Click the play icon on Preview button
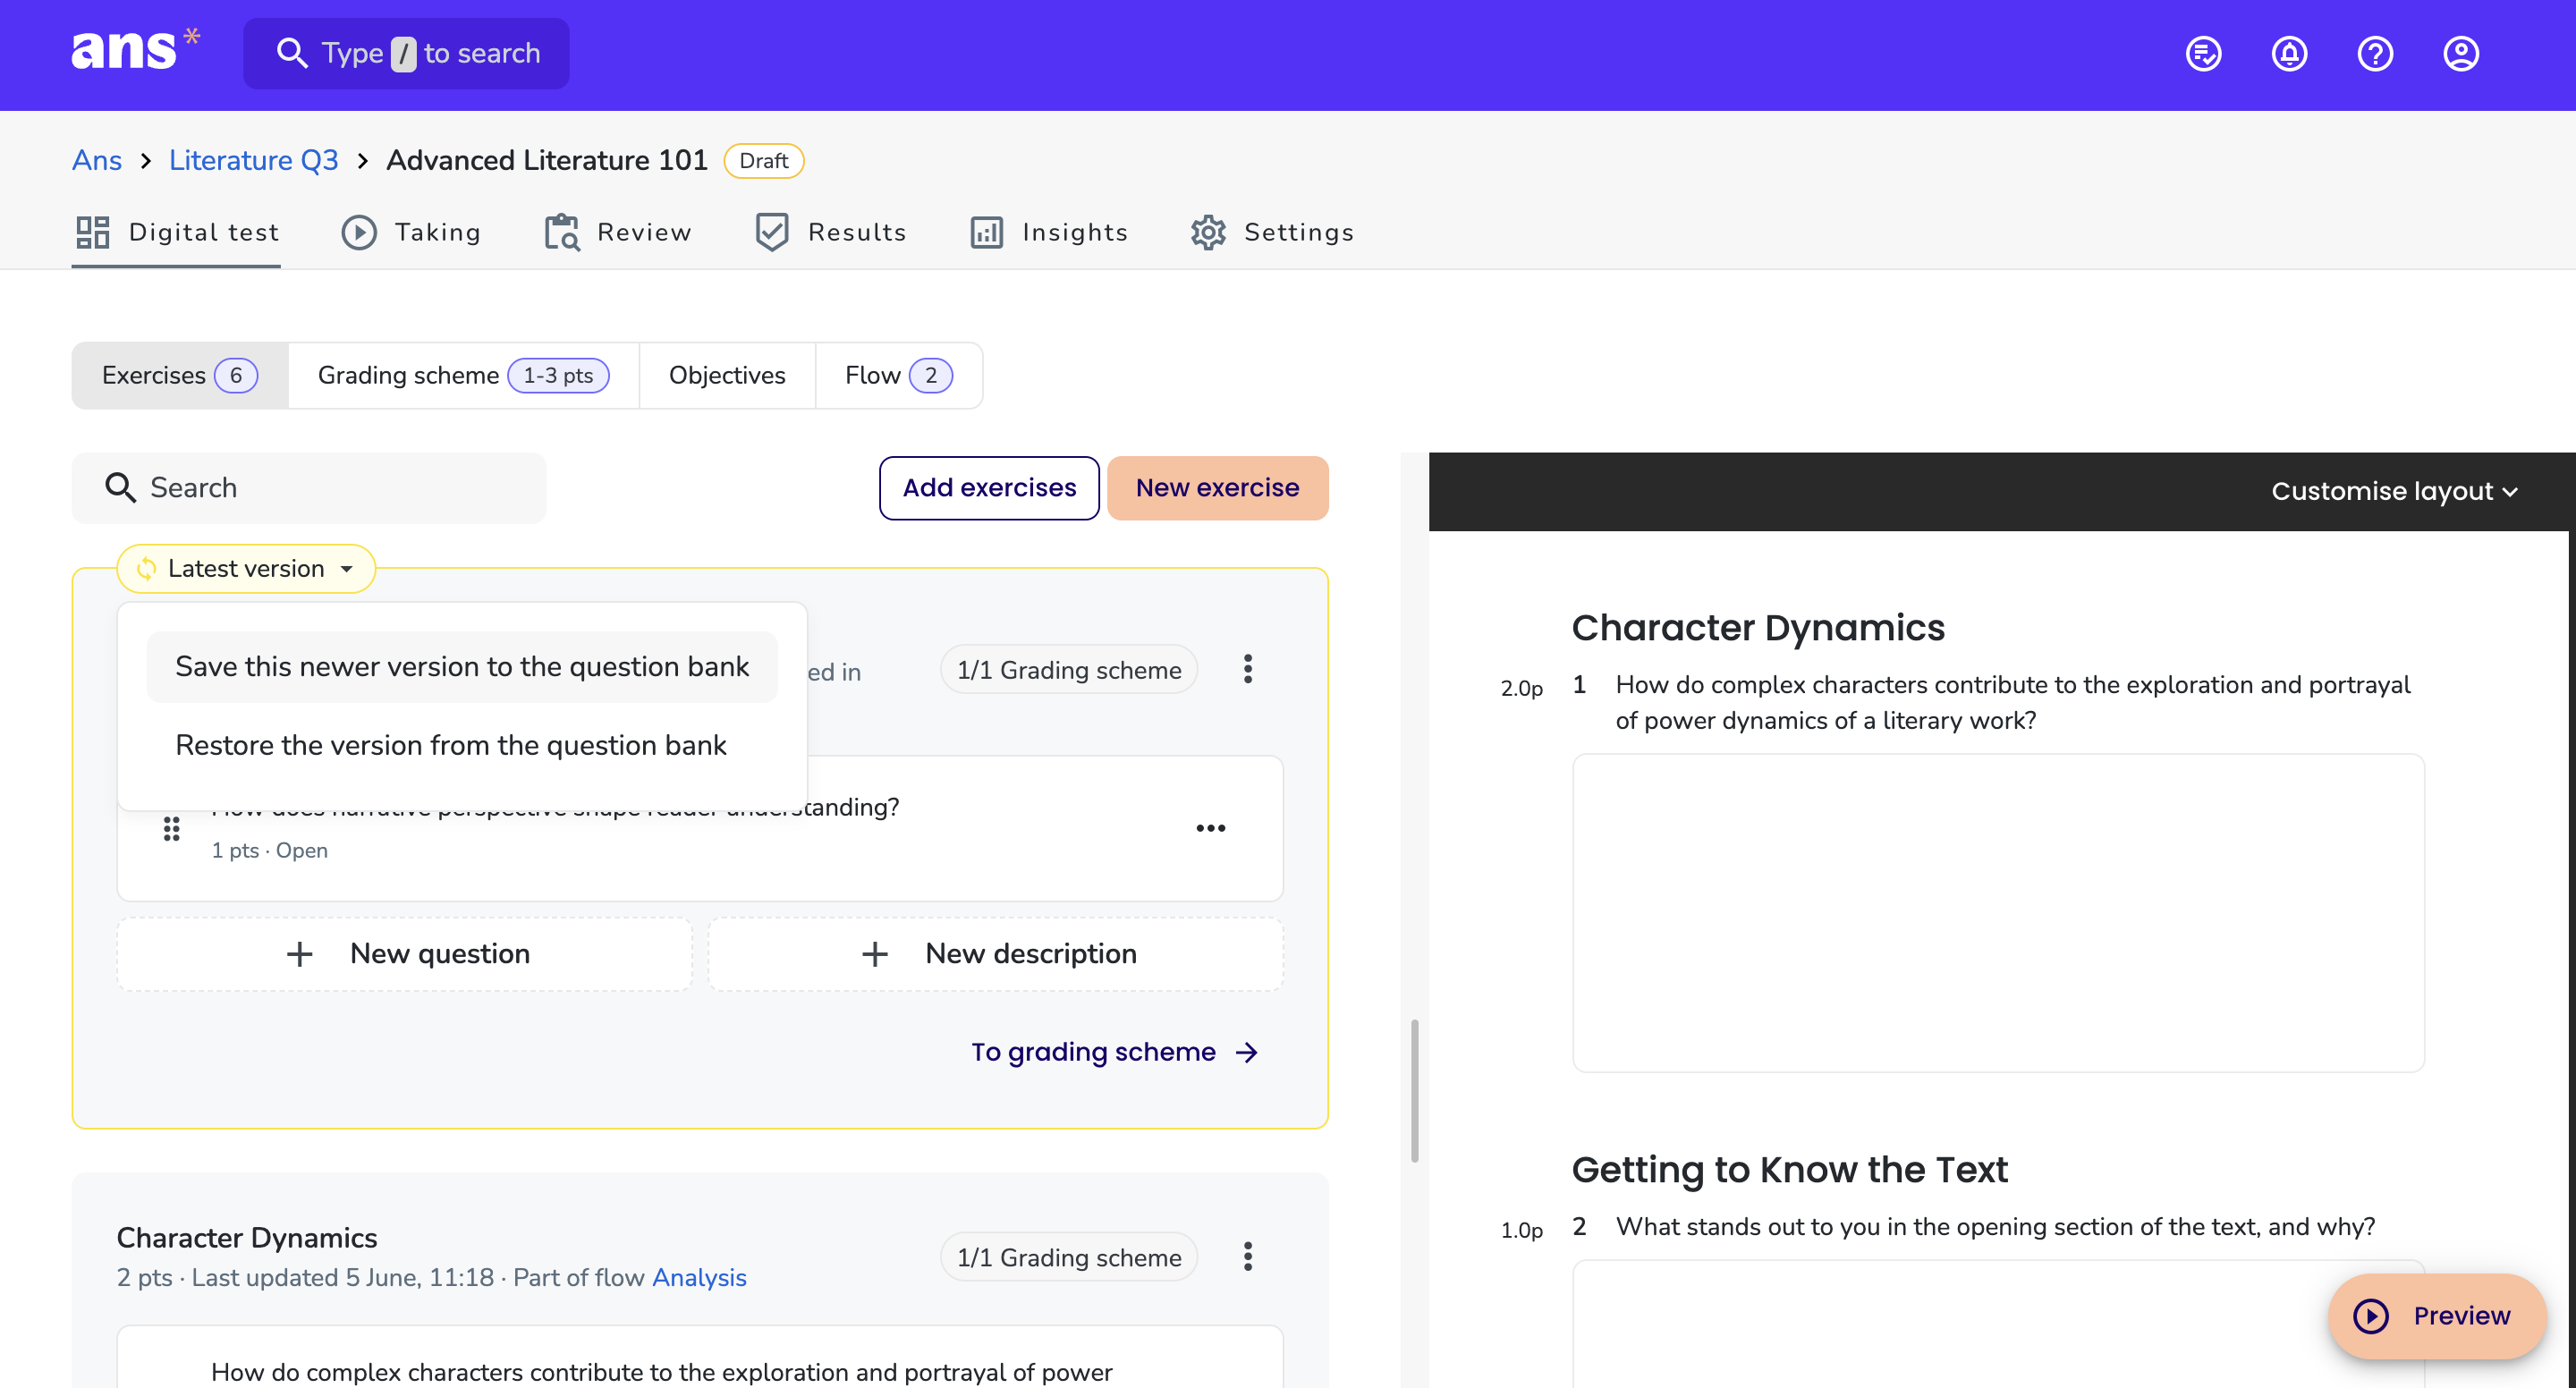The image size is (2576, 1388). [2371, 1316]
